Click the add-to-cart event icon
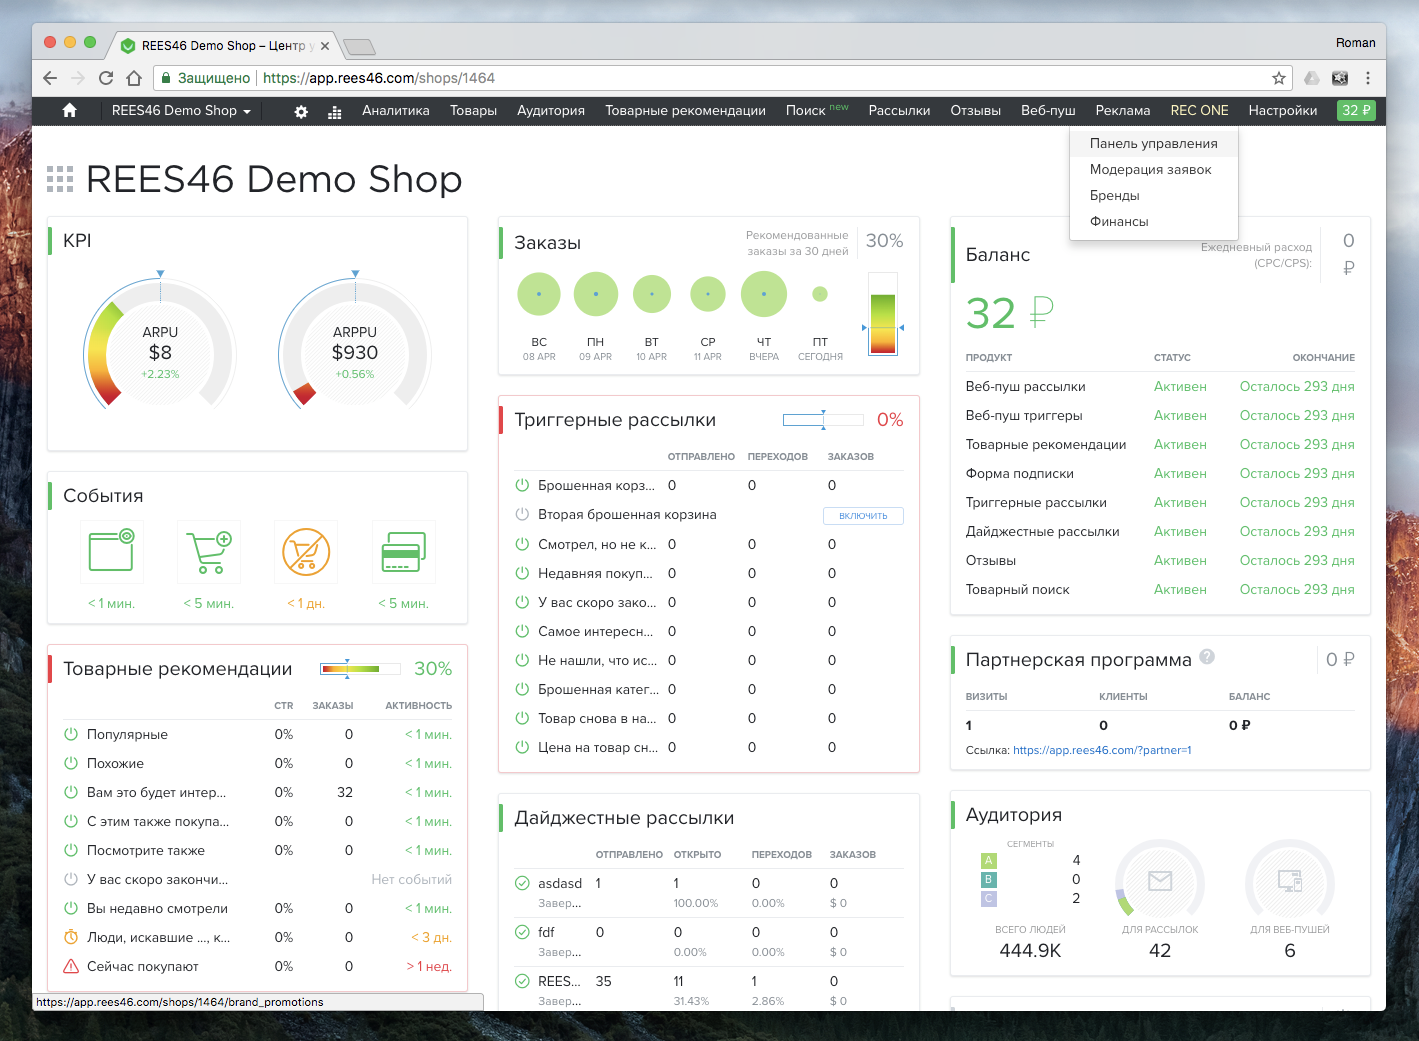 pyautogui.click(x=208, y=551)
